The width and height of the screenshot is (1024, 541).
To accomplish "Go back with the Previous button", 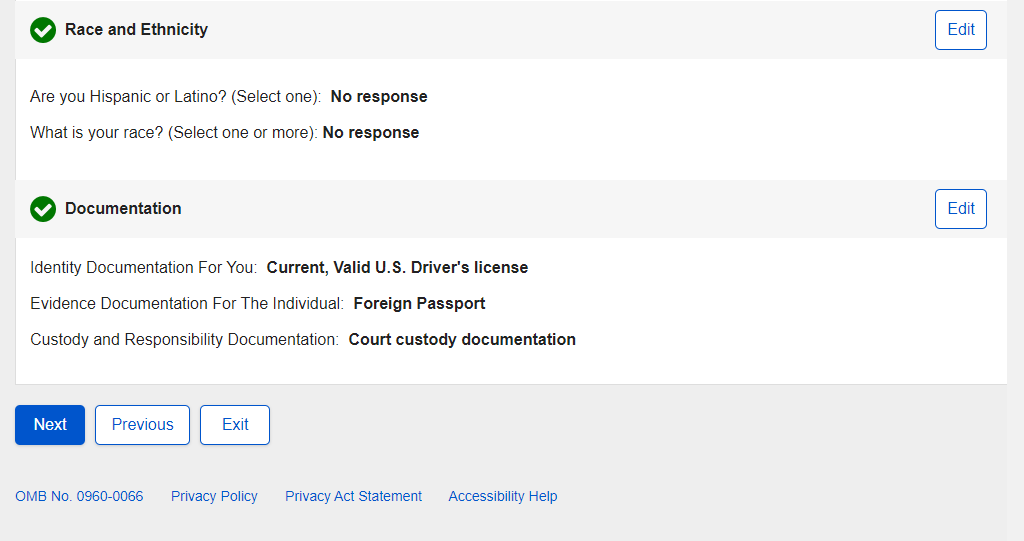I will point(142,425).
